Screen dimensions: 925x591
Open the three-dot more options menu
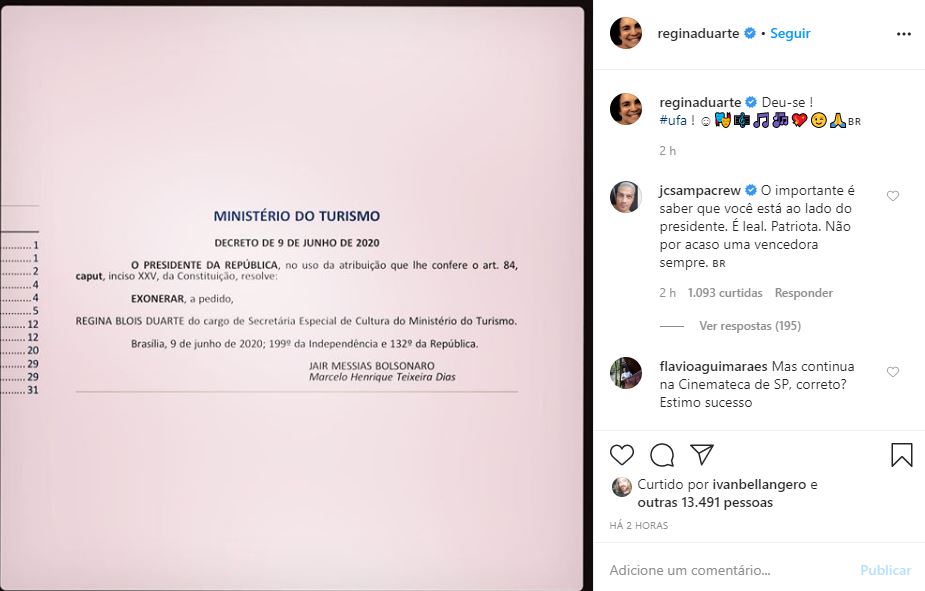click(904, 34)
